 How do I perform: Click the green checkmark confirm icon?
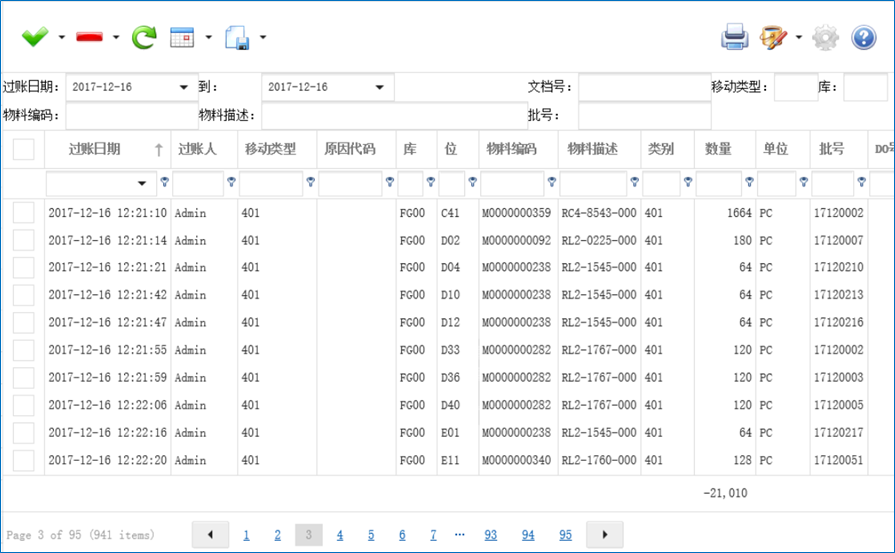pyautogui.click(x=35, y=38)
